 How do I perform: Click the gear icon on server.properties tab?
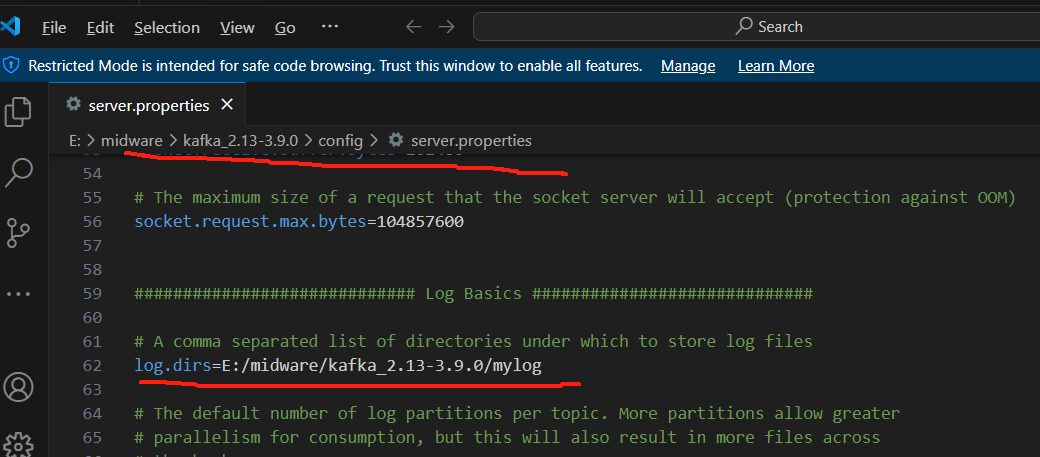pos(74,105)
